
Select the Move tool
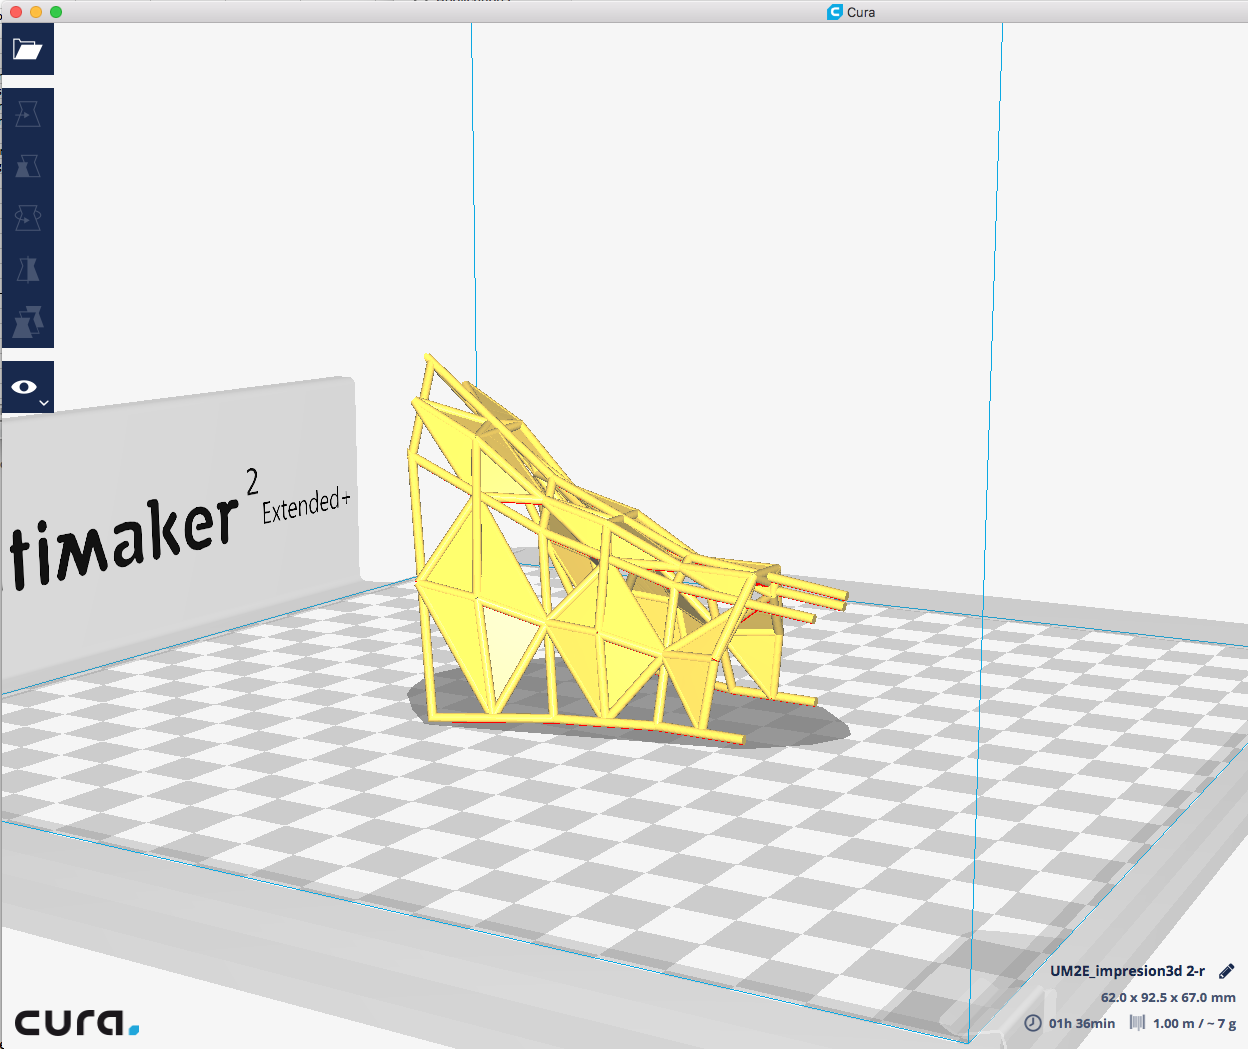pyautogui.click(x=27, y=114)
